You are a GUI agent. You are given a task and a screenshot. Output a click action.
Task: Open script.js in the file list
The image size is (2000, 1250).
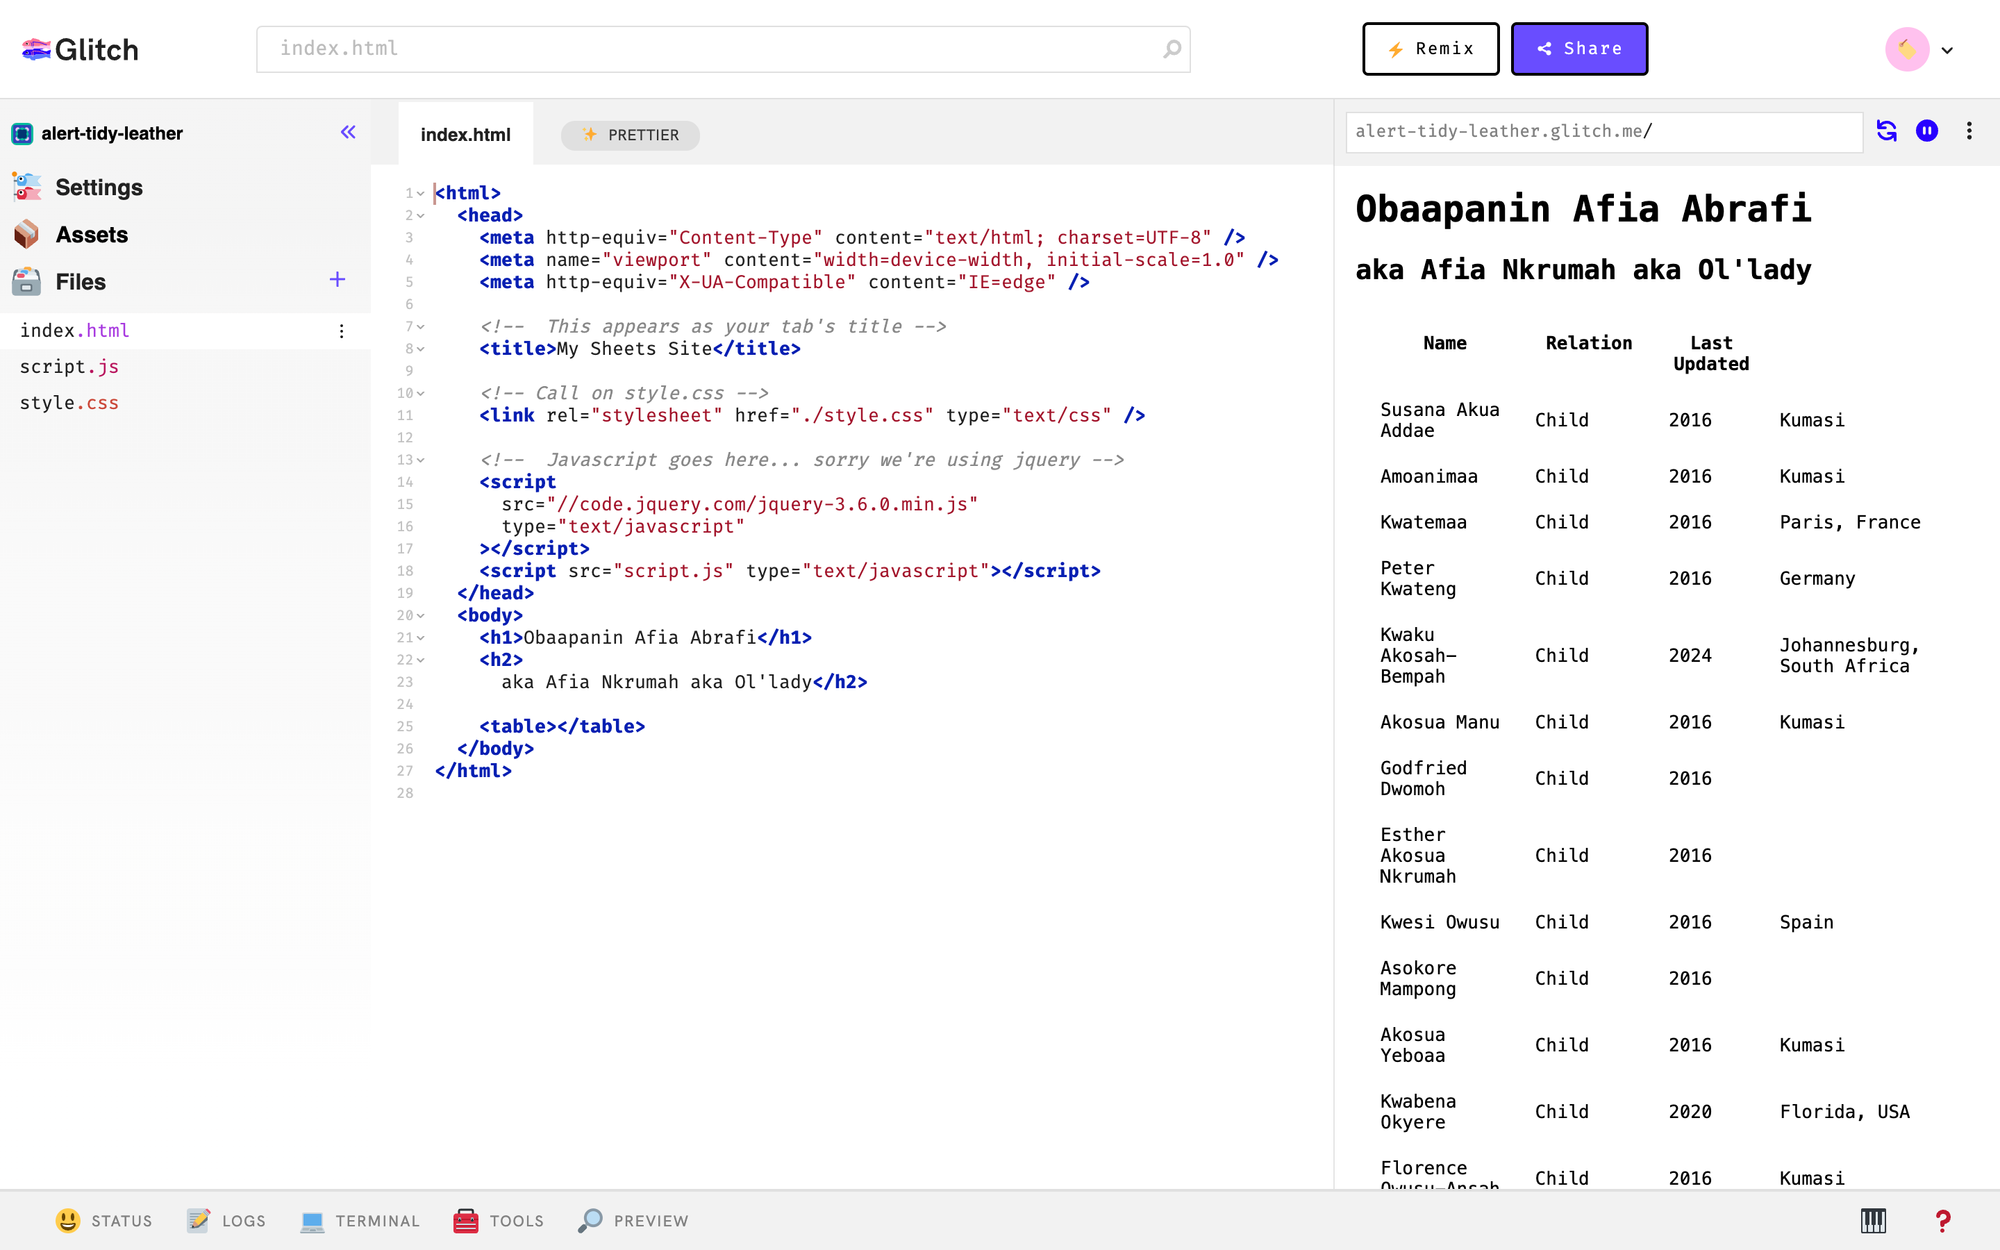tap(69, 367)
